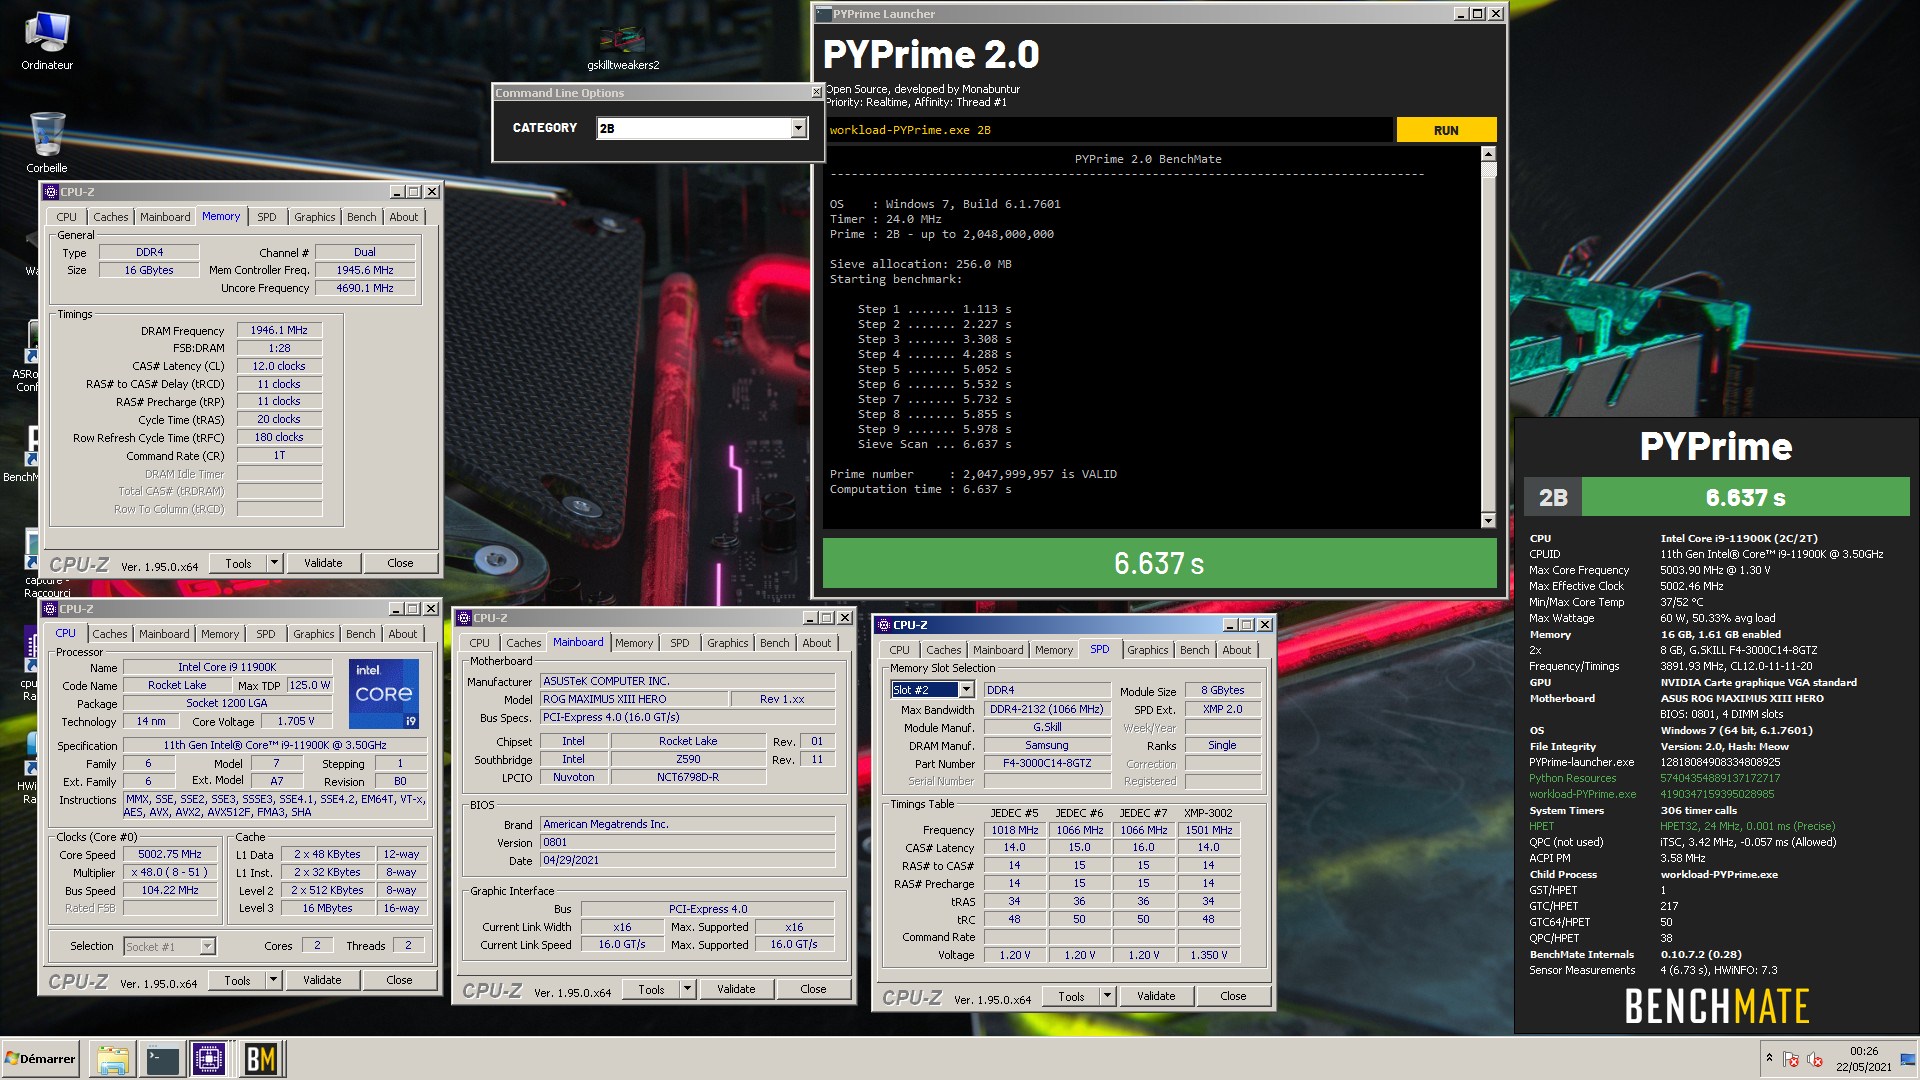Click the yellow RUN button in PYPrime
Viewport: 1920px width, 1080px height.
[x=1446, y=130]
